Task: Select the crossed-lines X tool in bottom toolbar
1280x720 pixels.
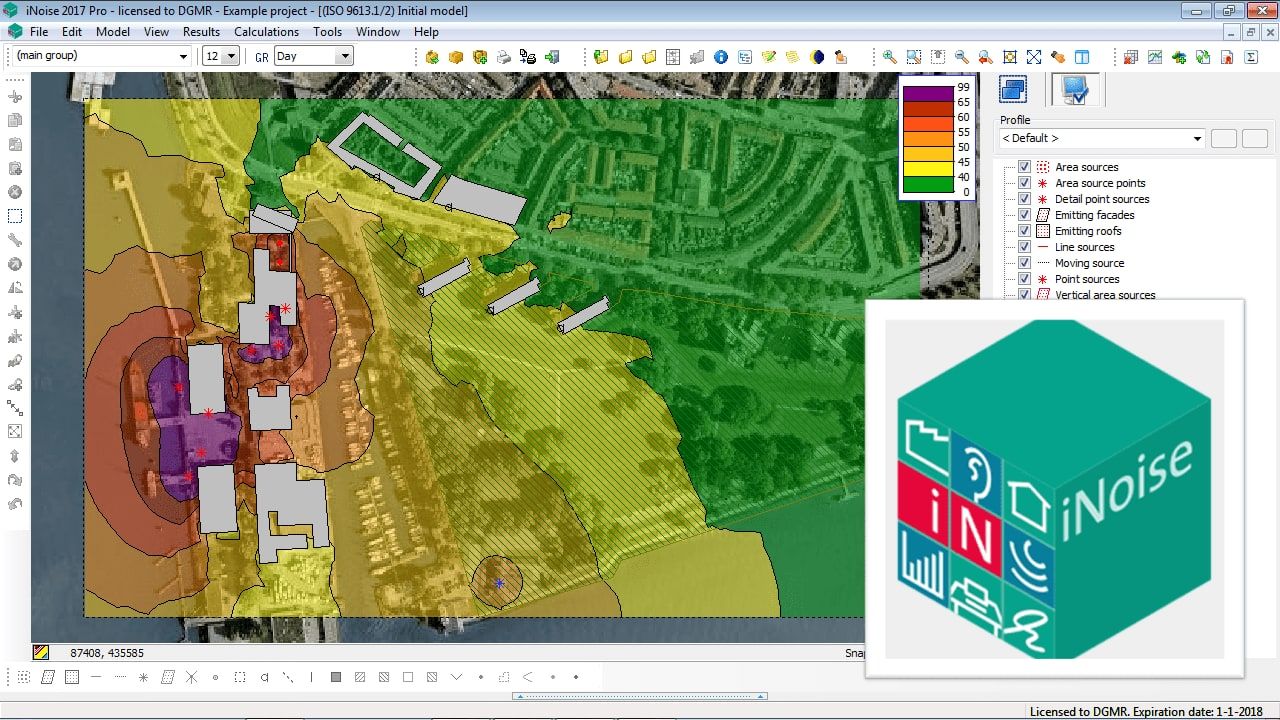Action: tap(192, 677)
